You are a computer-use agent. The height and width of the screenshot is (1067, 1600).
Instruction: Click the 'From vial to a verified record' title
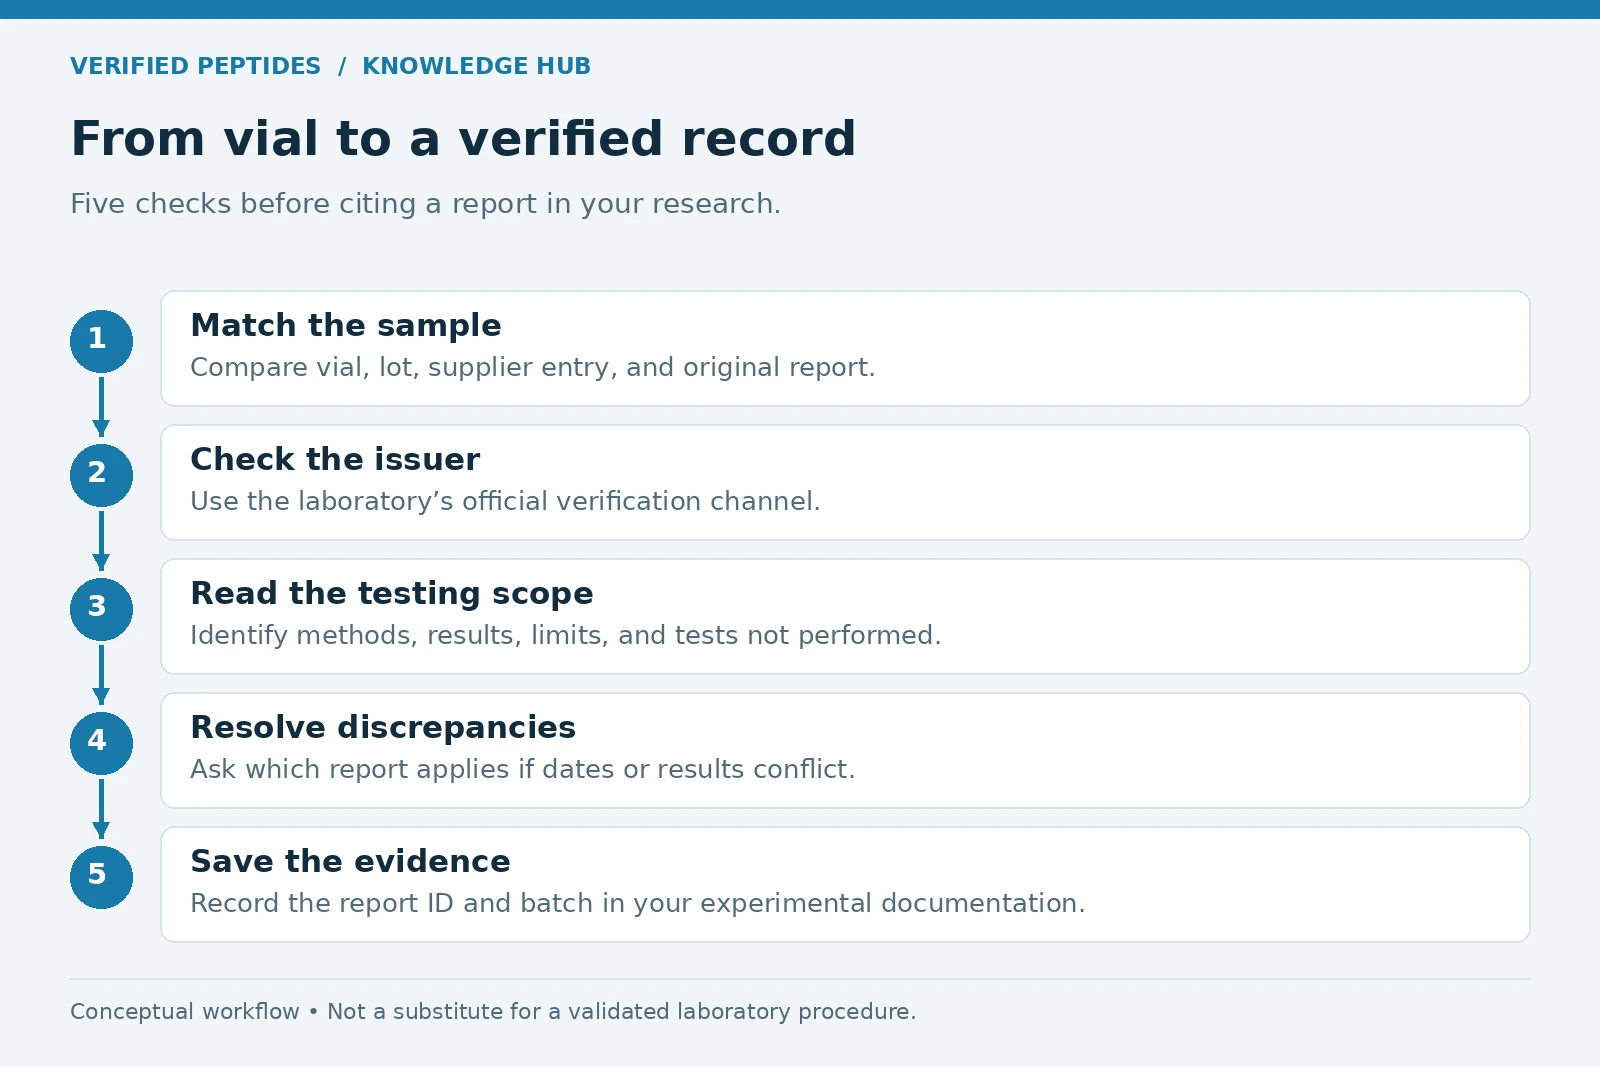pyautogui.click(x=463, y=138)
